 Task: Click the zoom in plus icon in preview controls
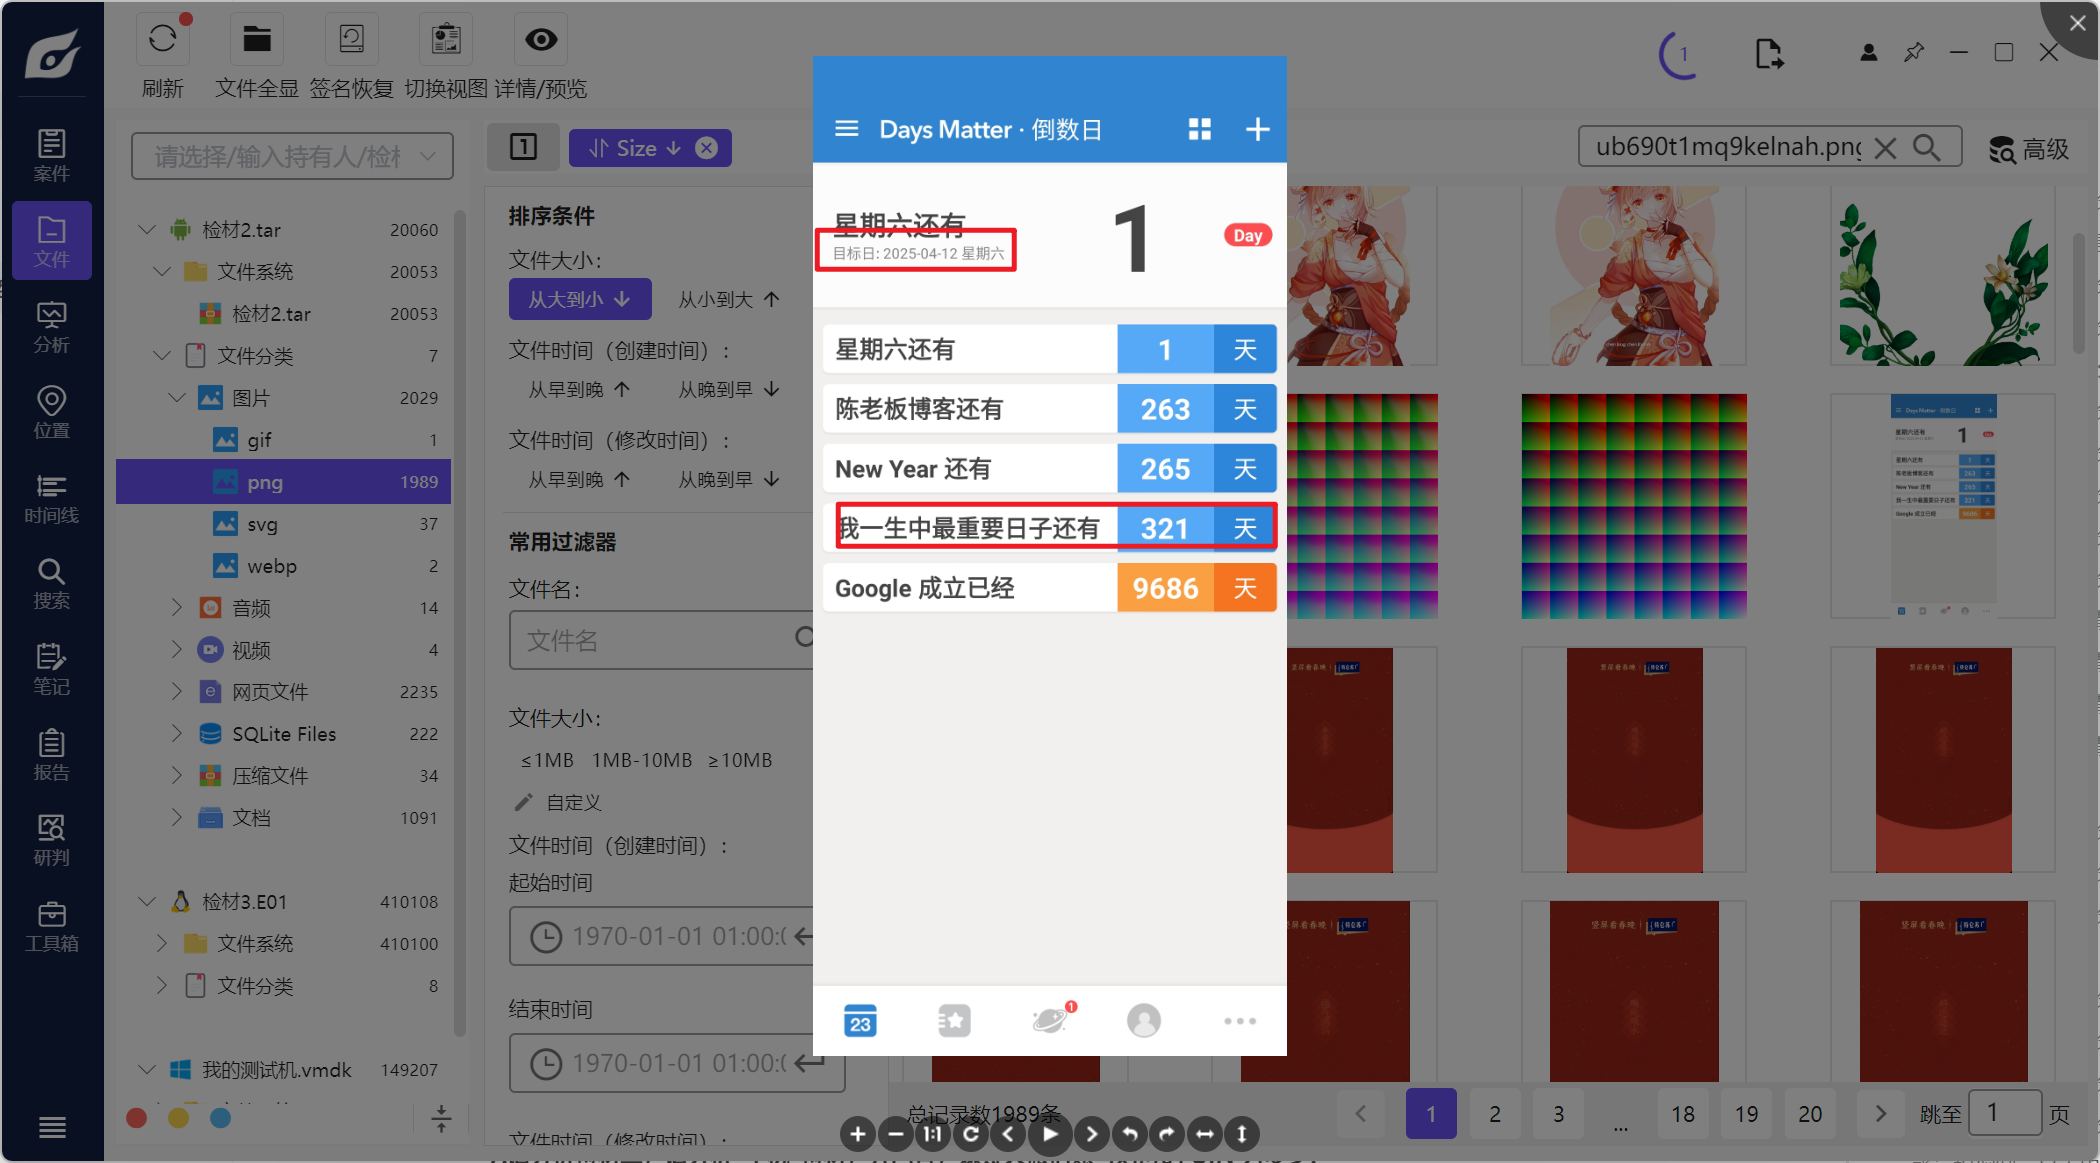[857, 1134]
